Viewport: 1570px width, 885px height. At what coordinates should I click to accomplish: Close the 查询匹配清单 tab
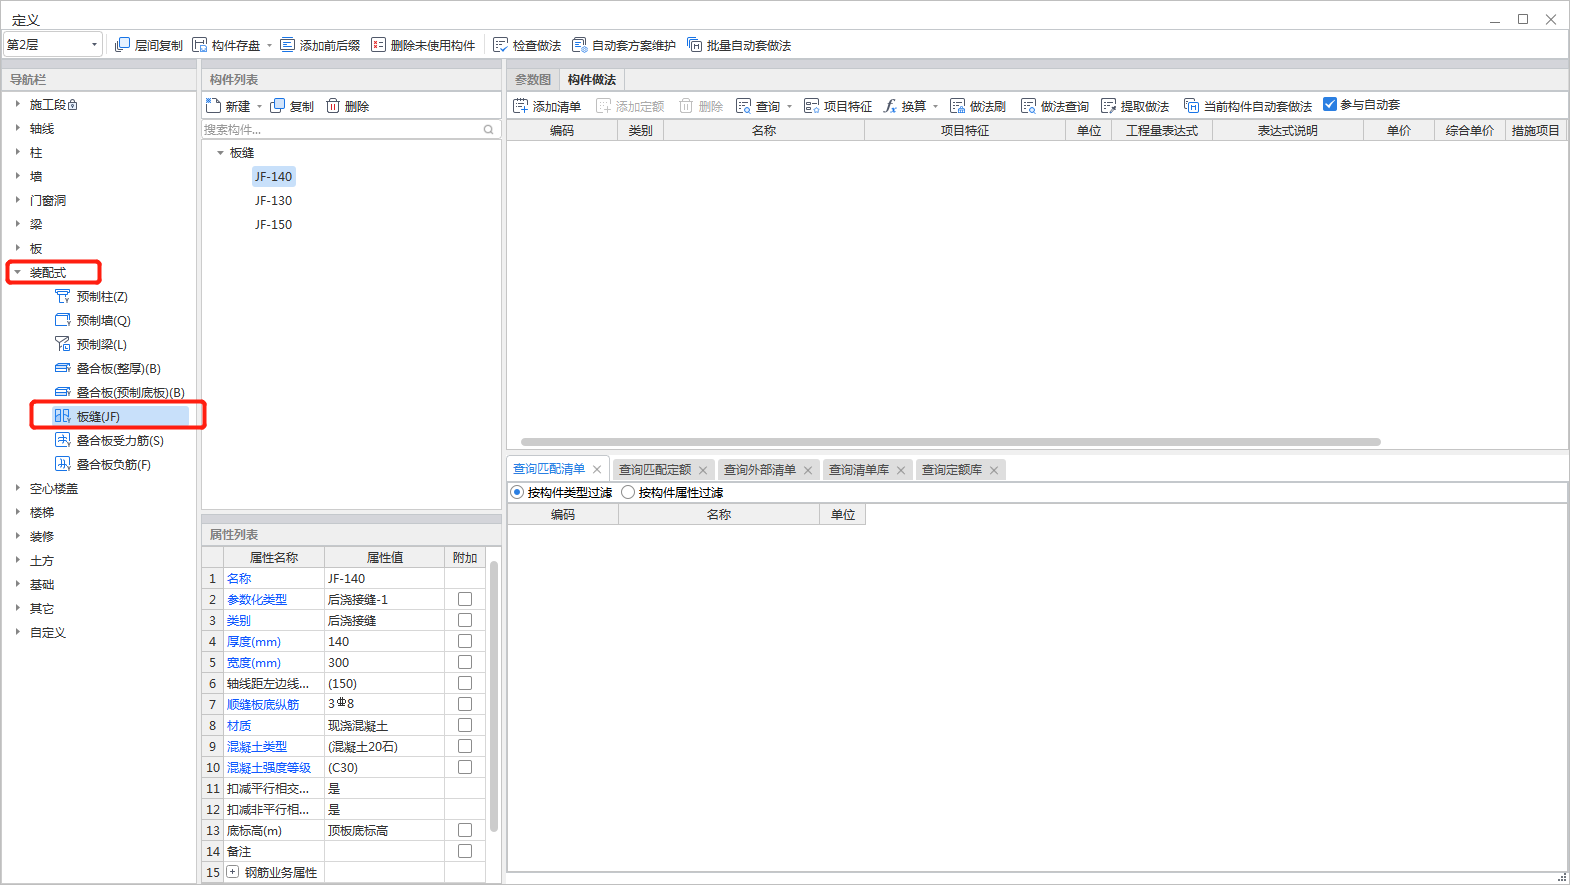pyautogui.click(x=597, y=469)
